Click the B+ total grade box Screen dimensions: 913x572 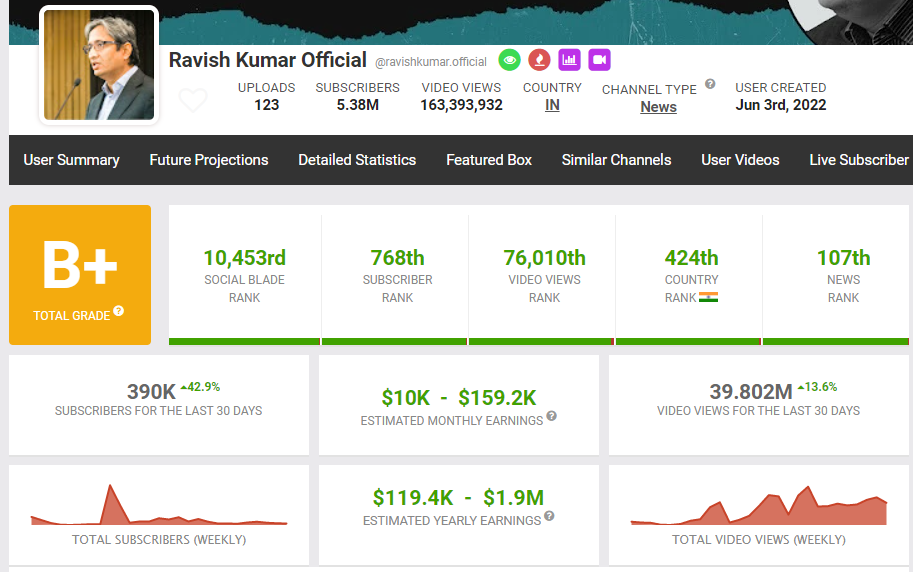(80, 275)
